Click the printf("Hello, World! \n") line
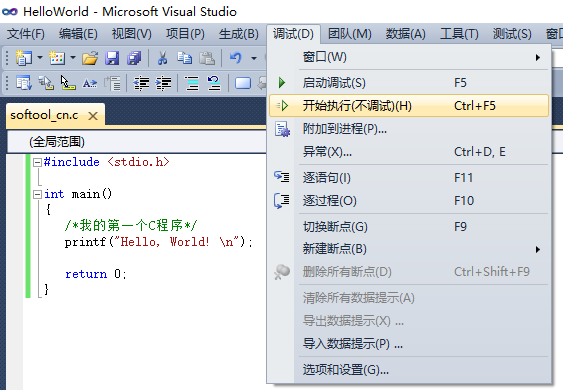This screenshot has width=563, height=390. 159,242
